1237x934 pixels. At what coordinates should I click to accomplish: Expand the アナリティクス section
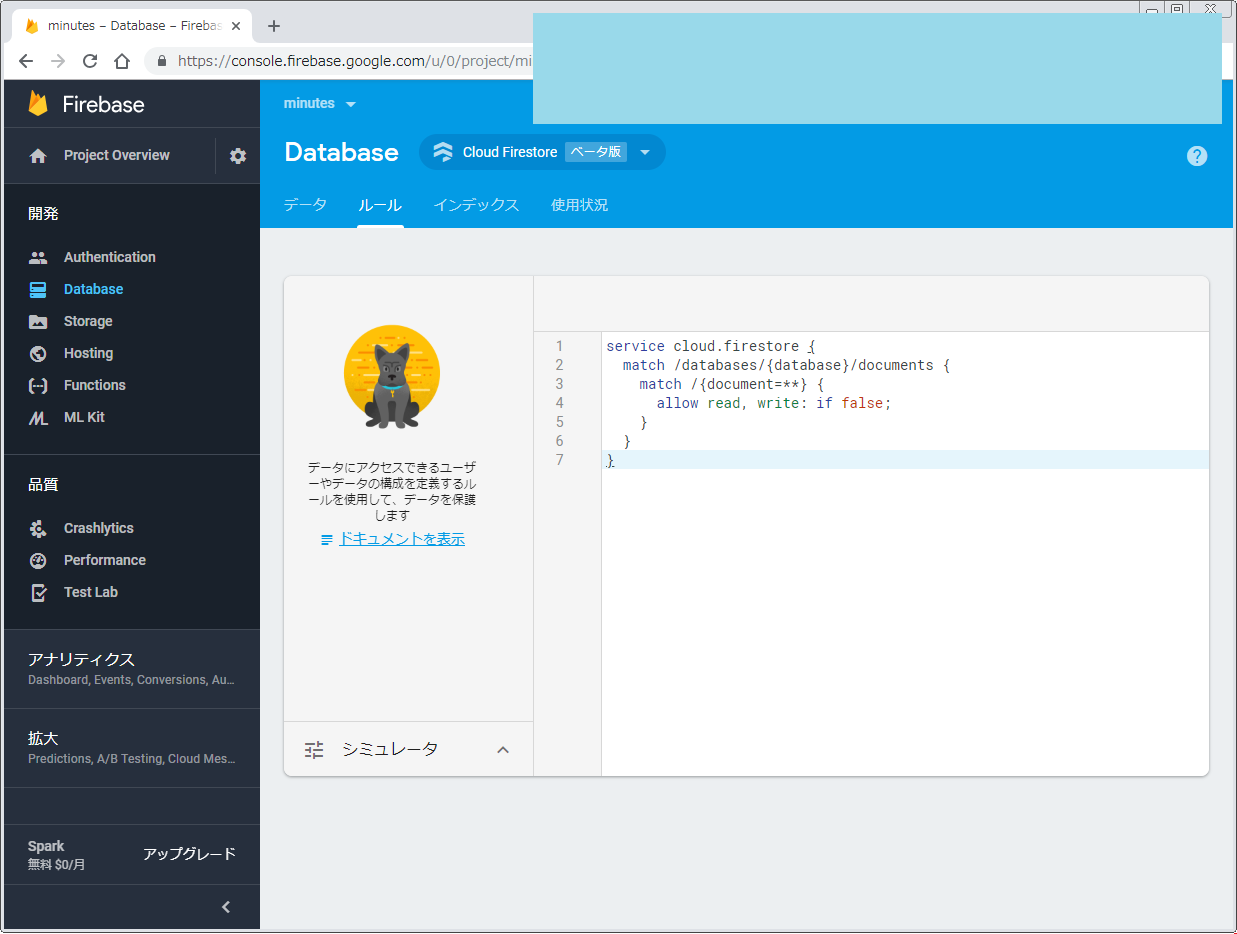pyautogui.click(x=132, y=669)
